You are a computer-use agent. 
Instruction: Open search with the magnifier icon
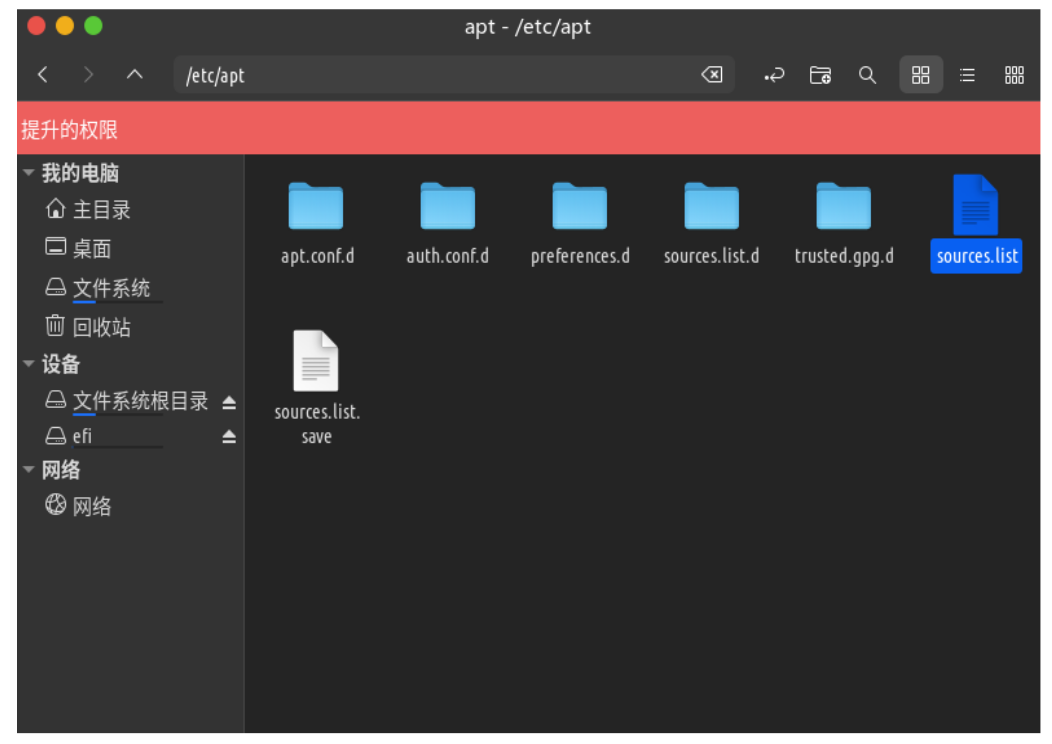pyautogui.click(x=867, y=74)
